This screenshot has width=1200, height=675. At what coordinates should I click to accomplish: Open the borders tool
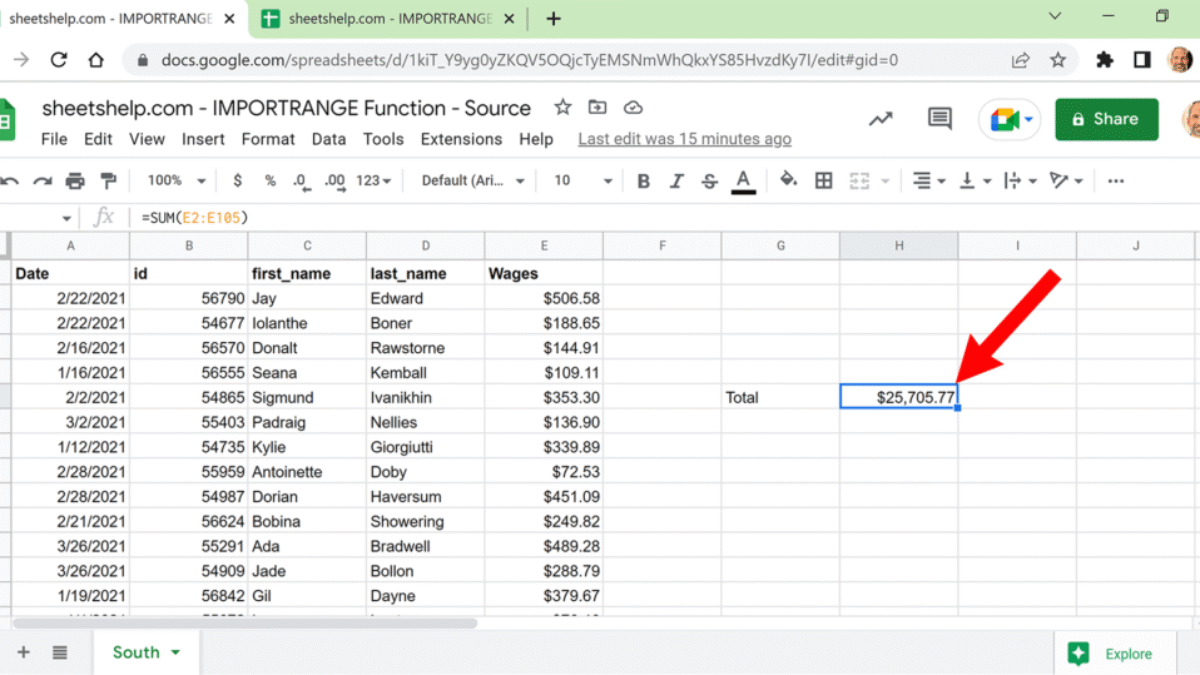point(824,181)
